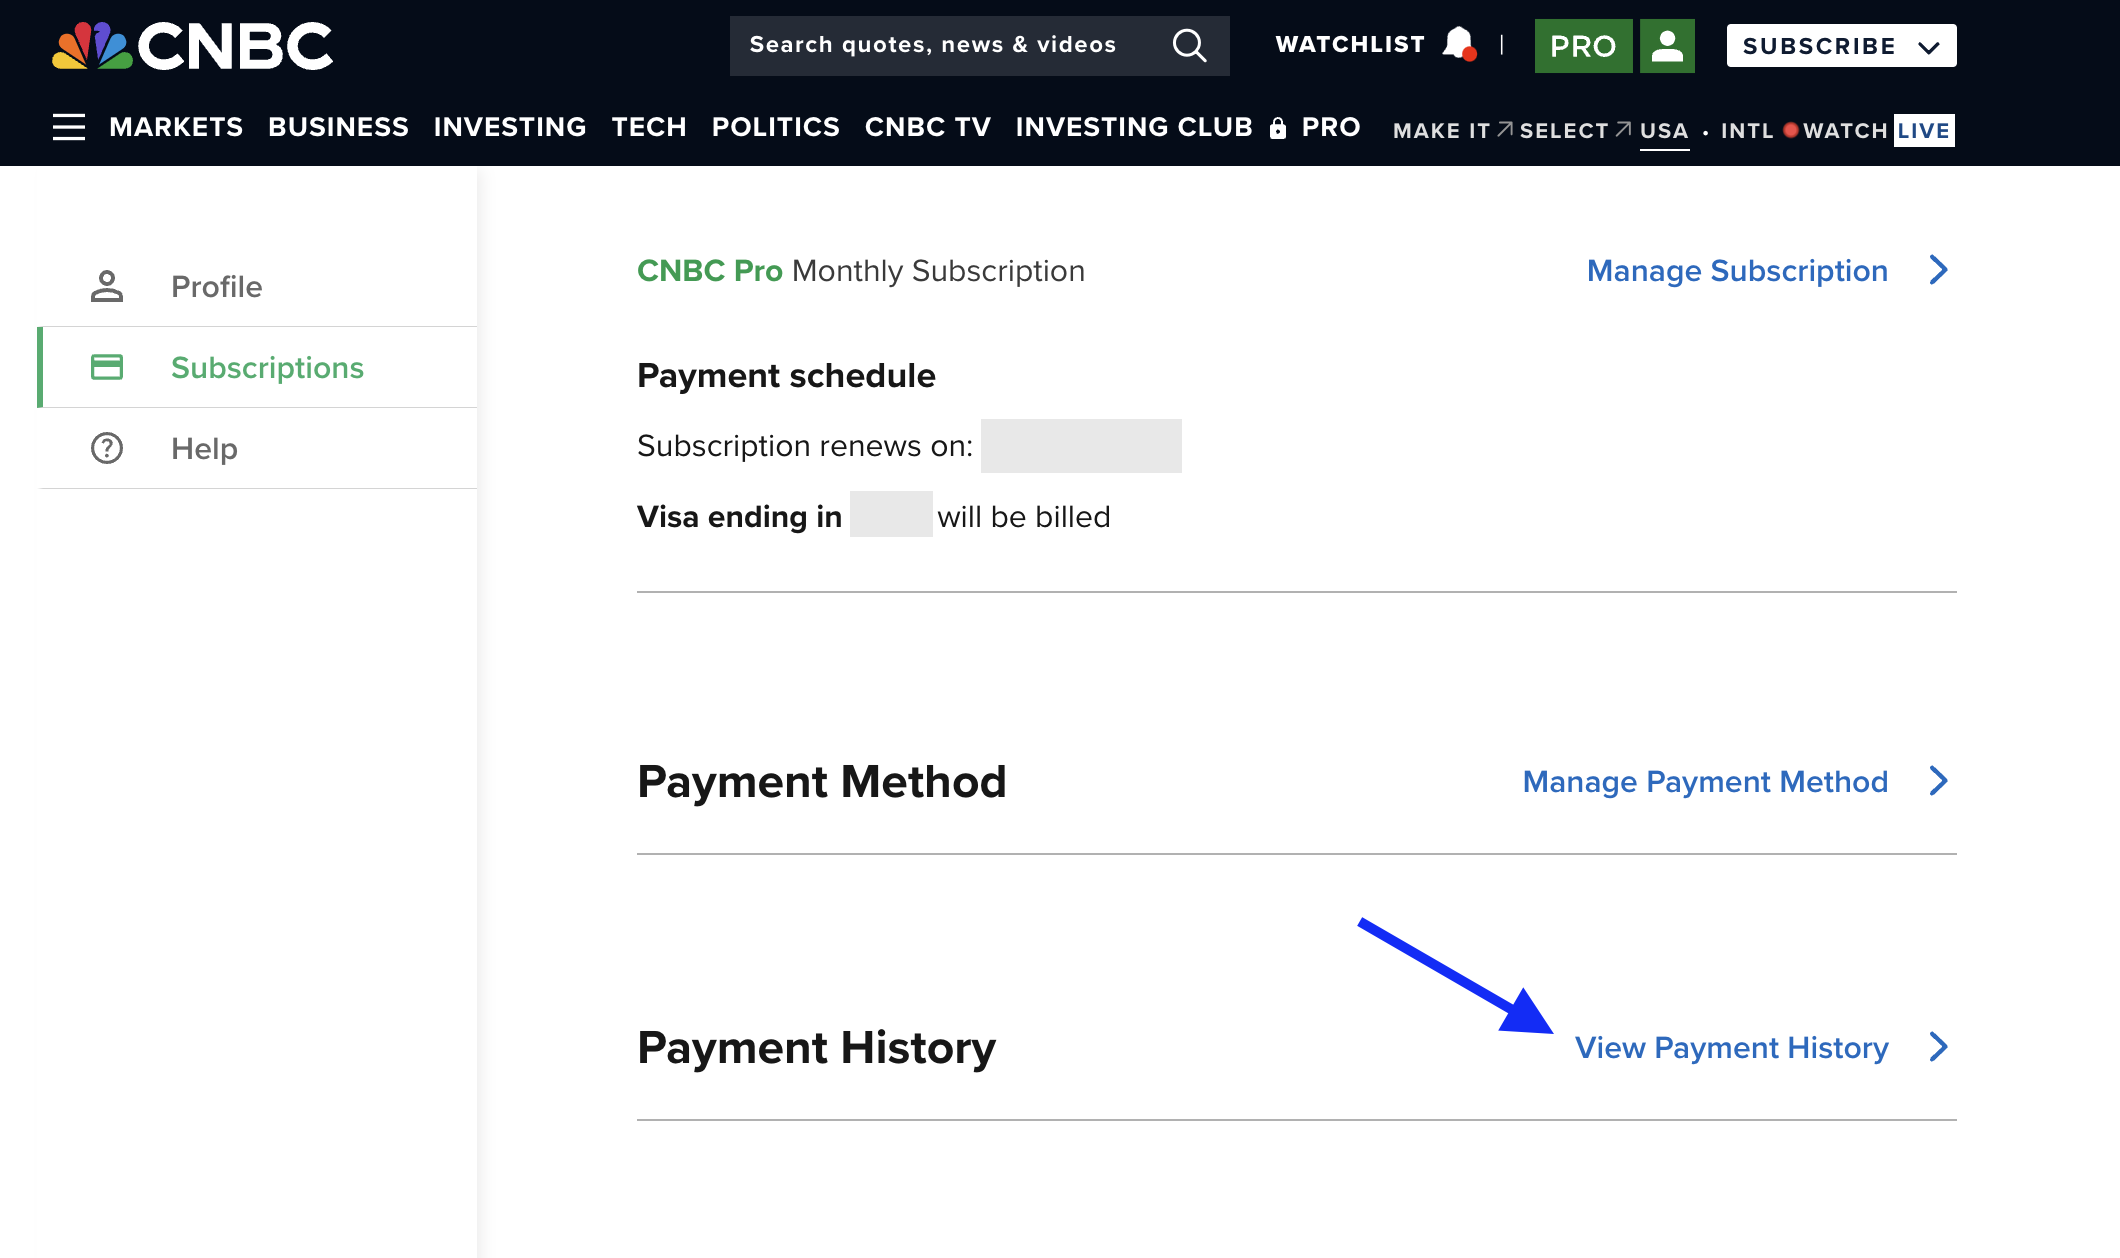
Task: Switch to the INTL edition
Action: pos(1745,130)
